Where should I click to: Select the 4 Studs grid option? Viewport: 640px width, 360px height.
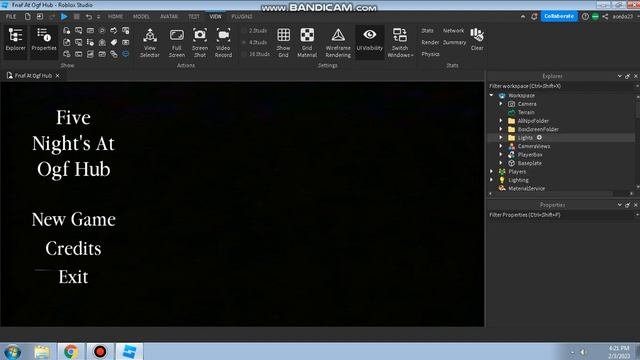point(255,42)
